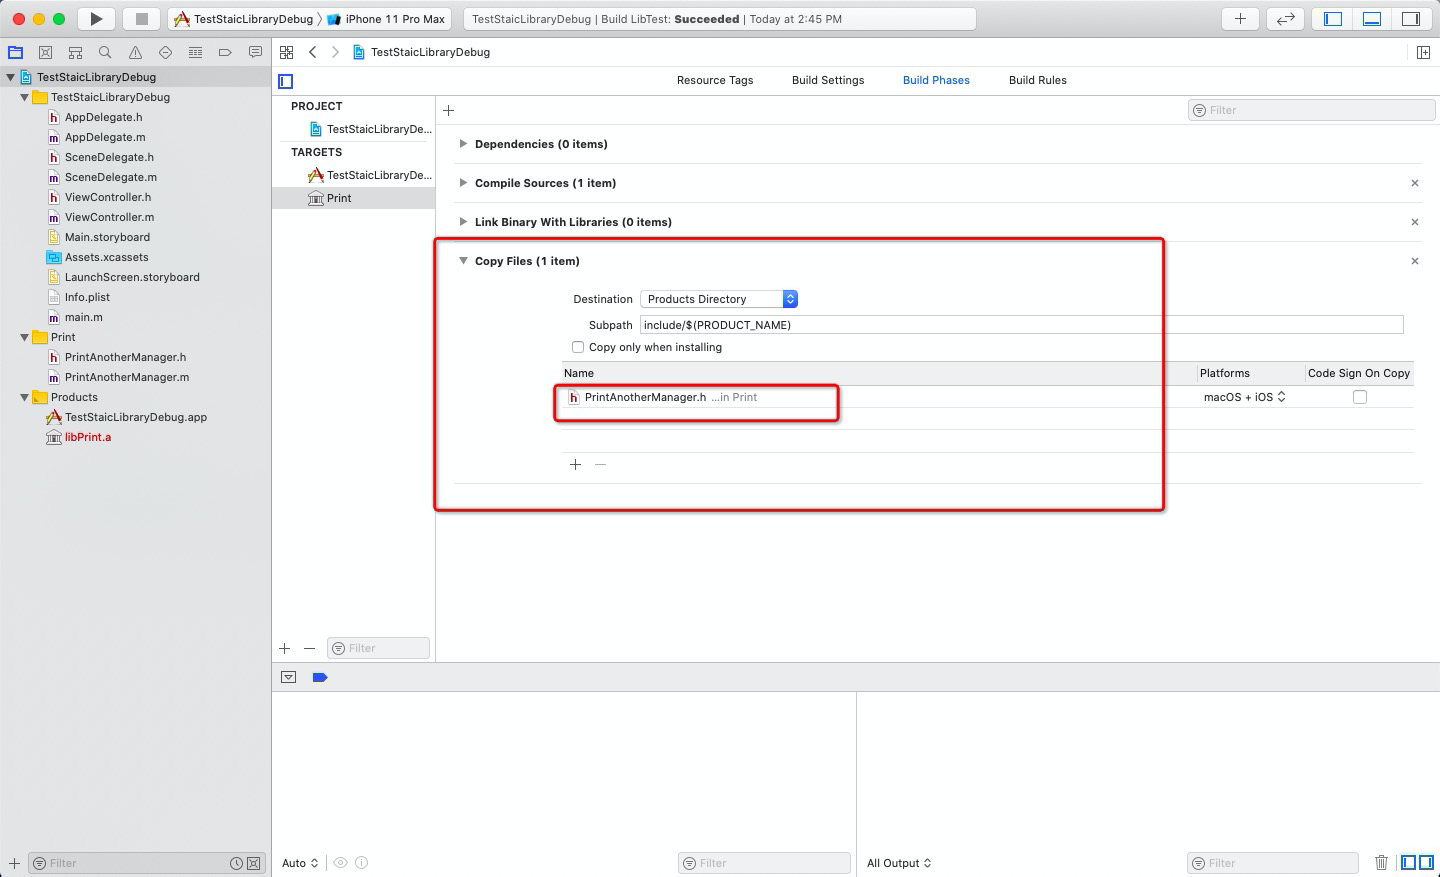This screenshot has width=1440, height=877.
Task: Collapse the Print group in navigator
Action: tap(25, 337)
